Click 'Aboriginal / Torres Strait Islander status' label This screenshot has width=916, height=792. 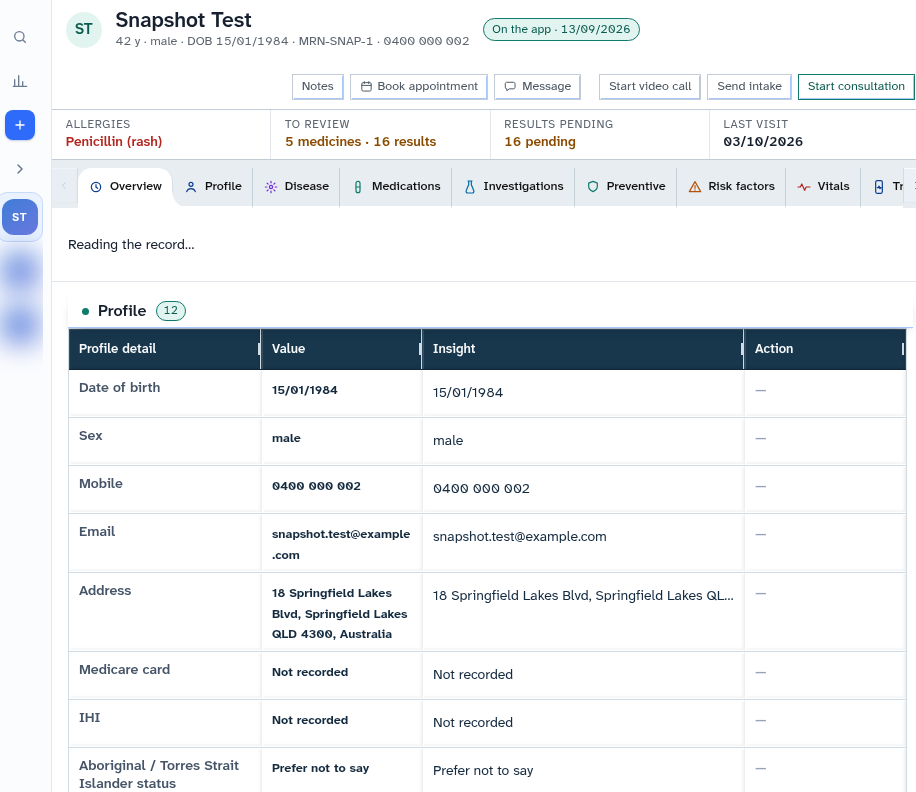click(159, 774)
